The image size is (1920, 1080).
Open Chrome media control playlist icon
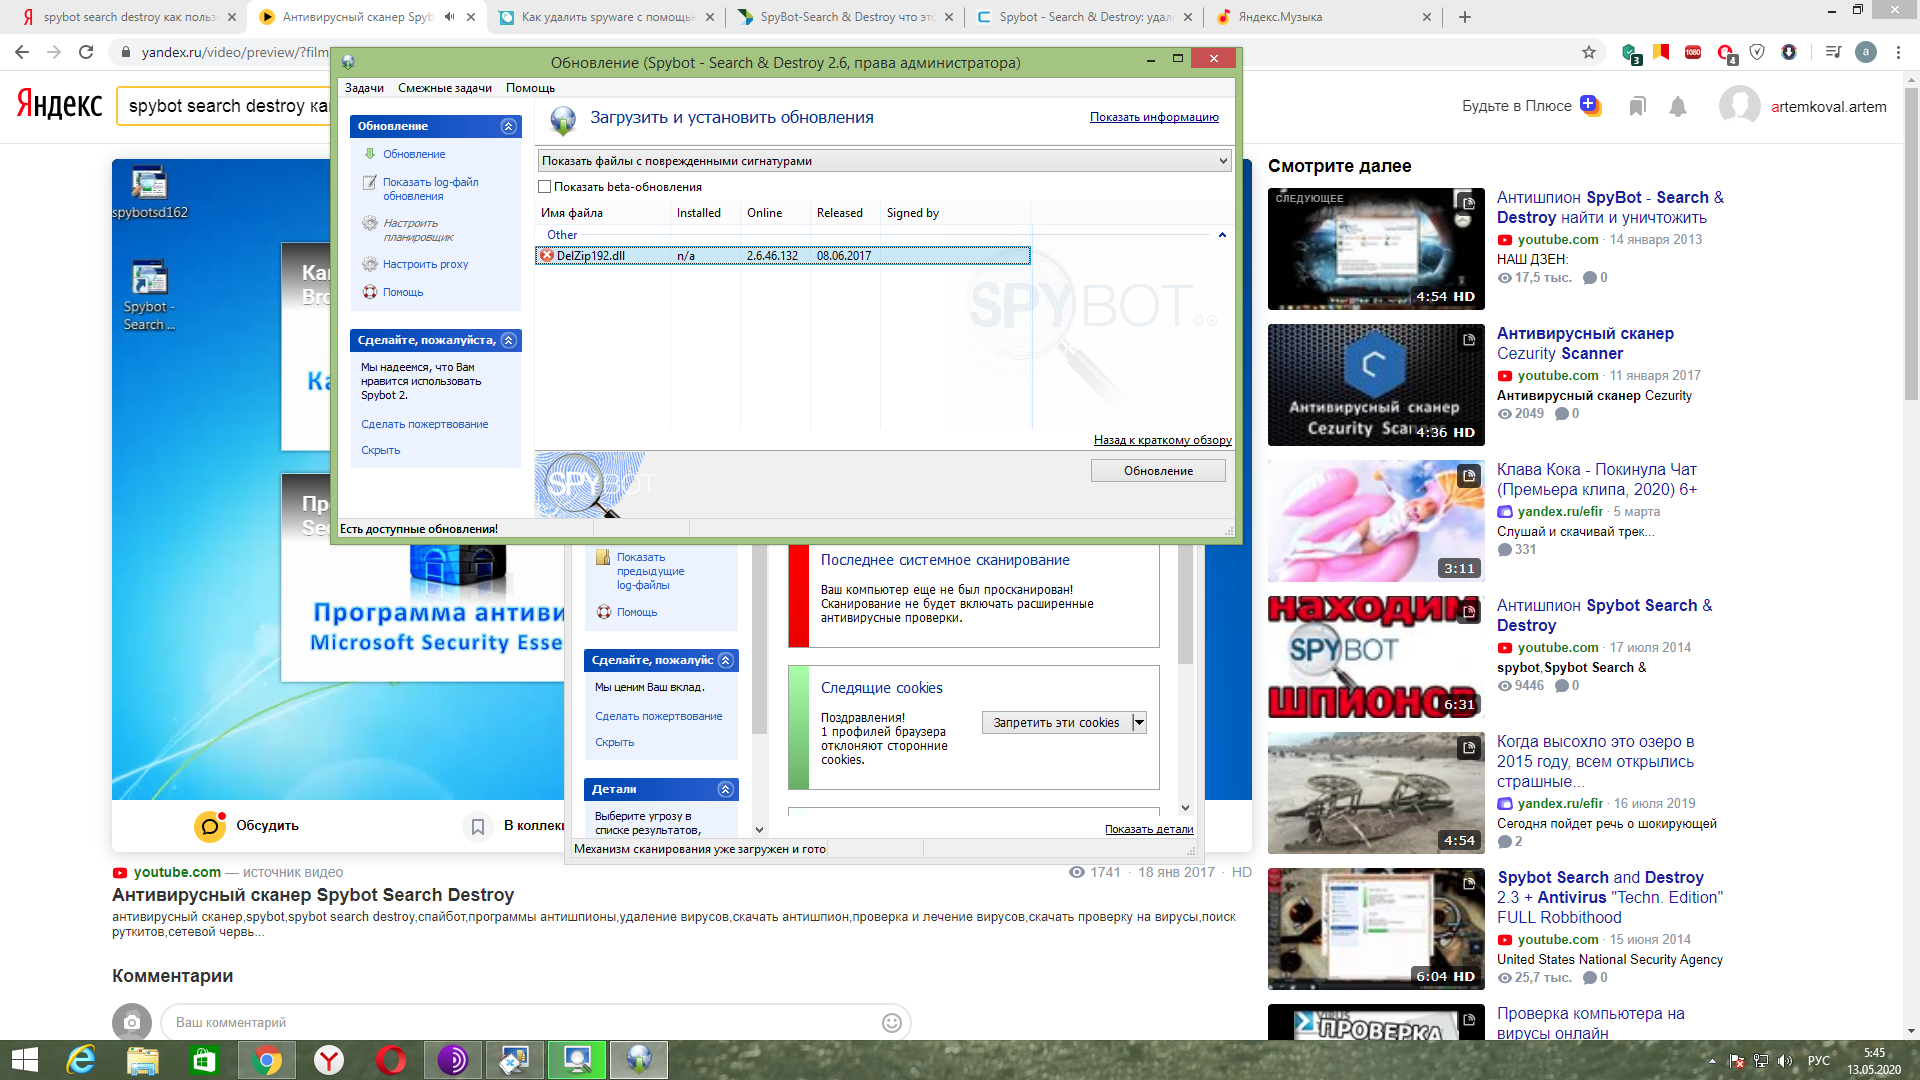1833,52
